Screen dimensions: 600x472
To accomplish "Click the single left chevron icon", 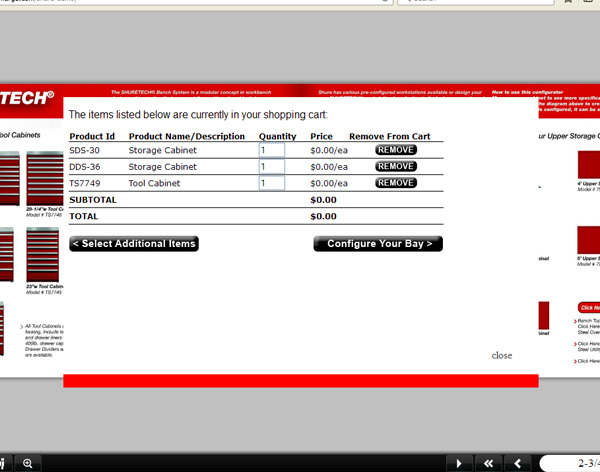I will pyautogui.click(x=518, y=464).
